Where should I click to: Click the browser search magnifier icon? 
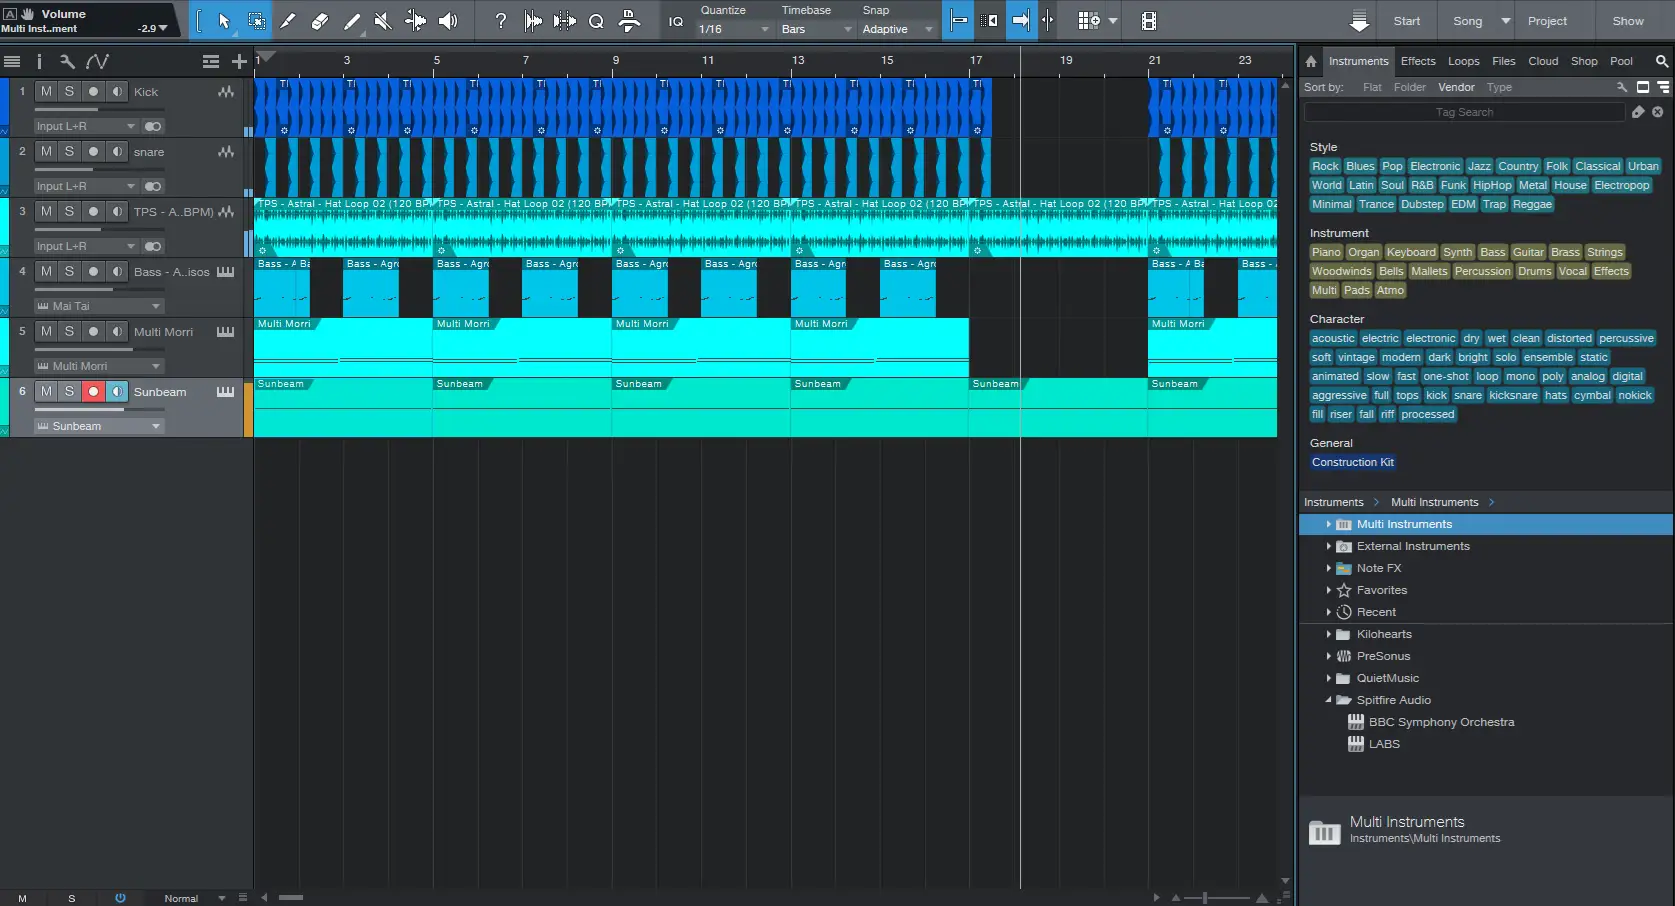1661,61
